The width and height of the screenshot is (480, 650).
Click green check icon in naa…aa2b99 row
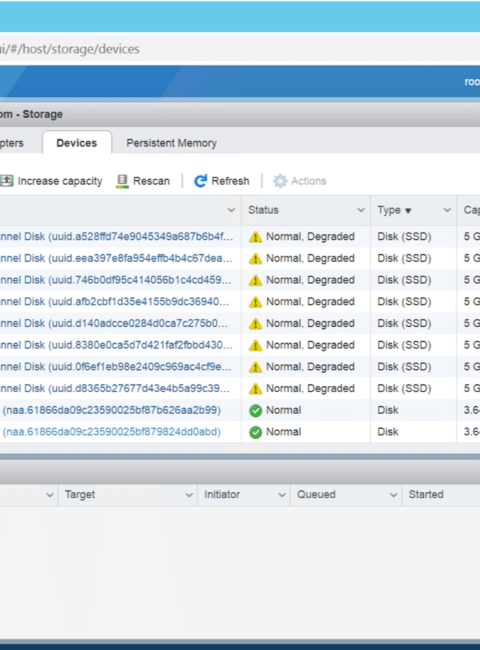[x=255, y=410]
